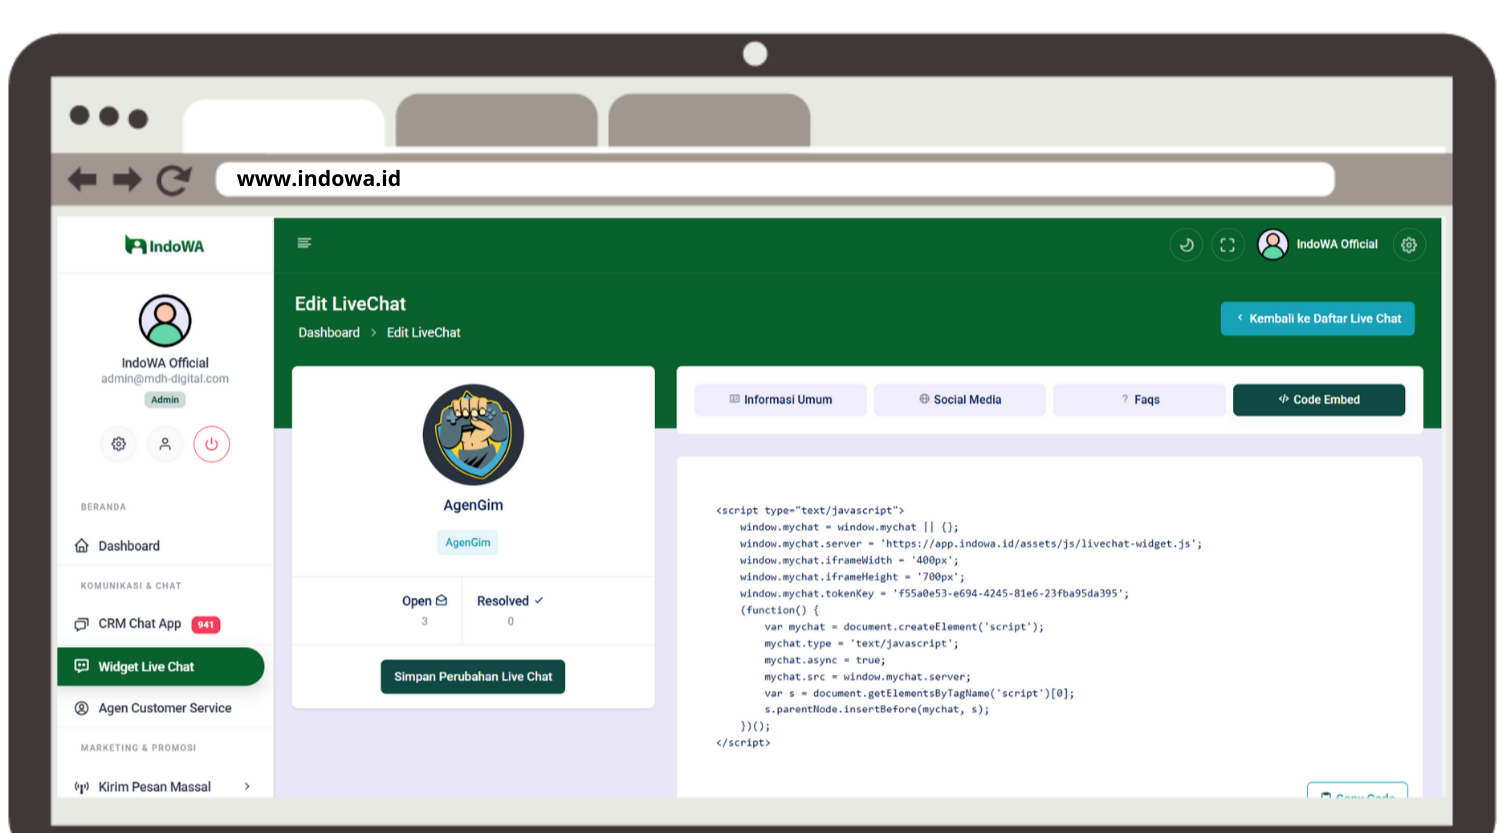Open the IndoWA Official header profile menu
The height and width of the screenshot is (833, 1500).
(1318, 245)
